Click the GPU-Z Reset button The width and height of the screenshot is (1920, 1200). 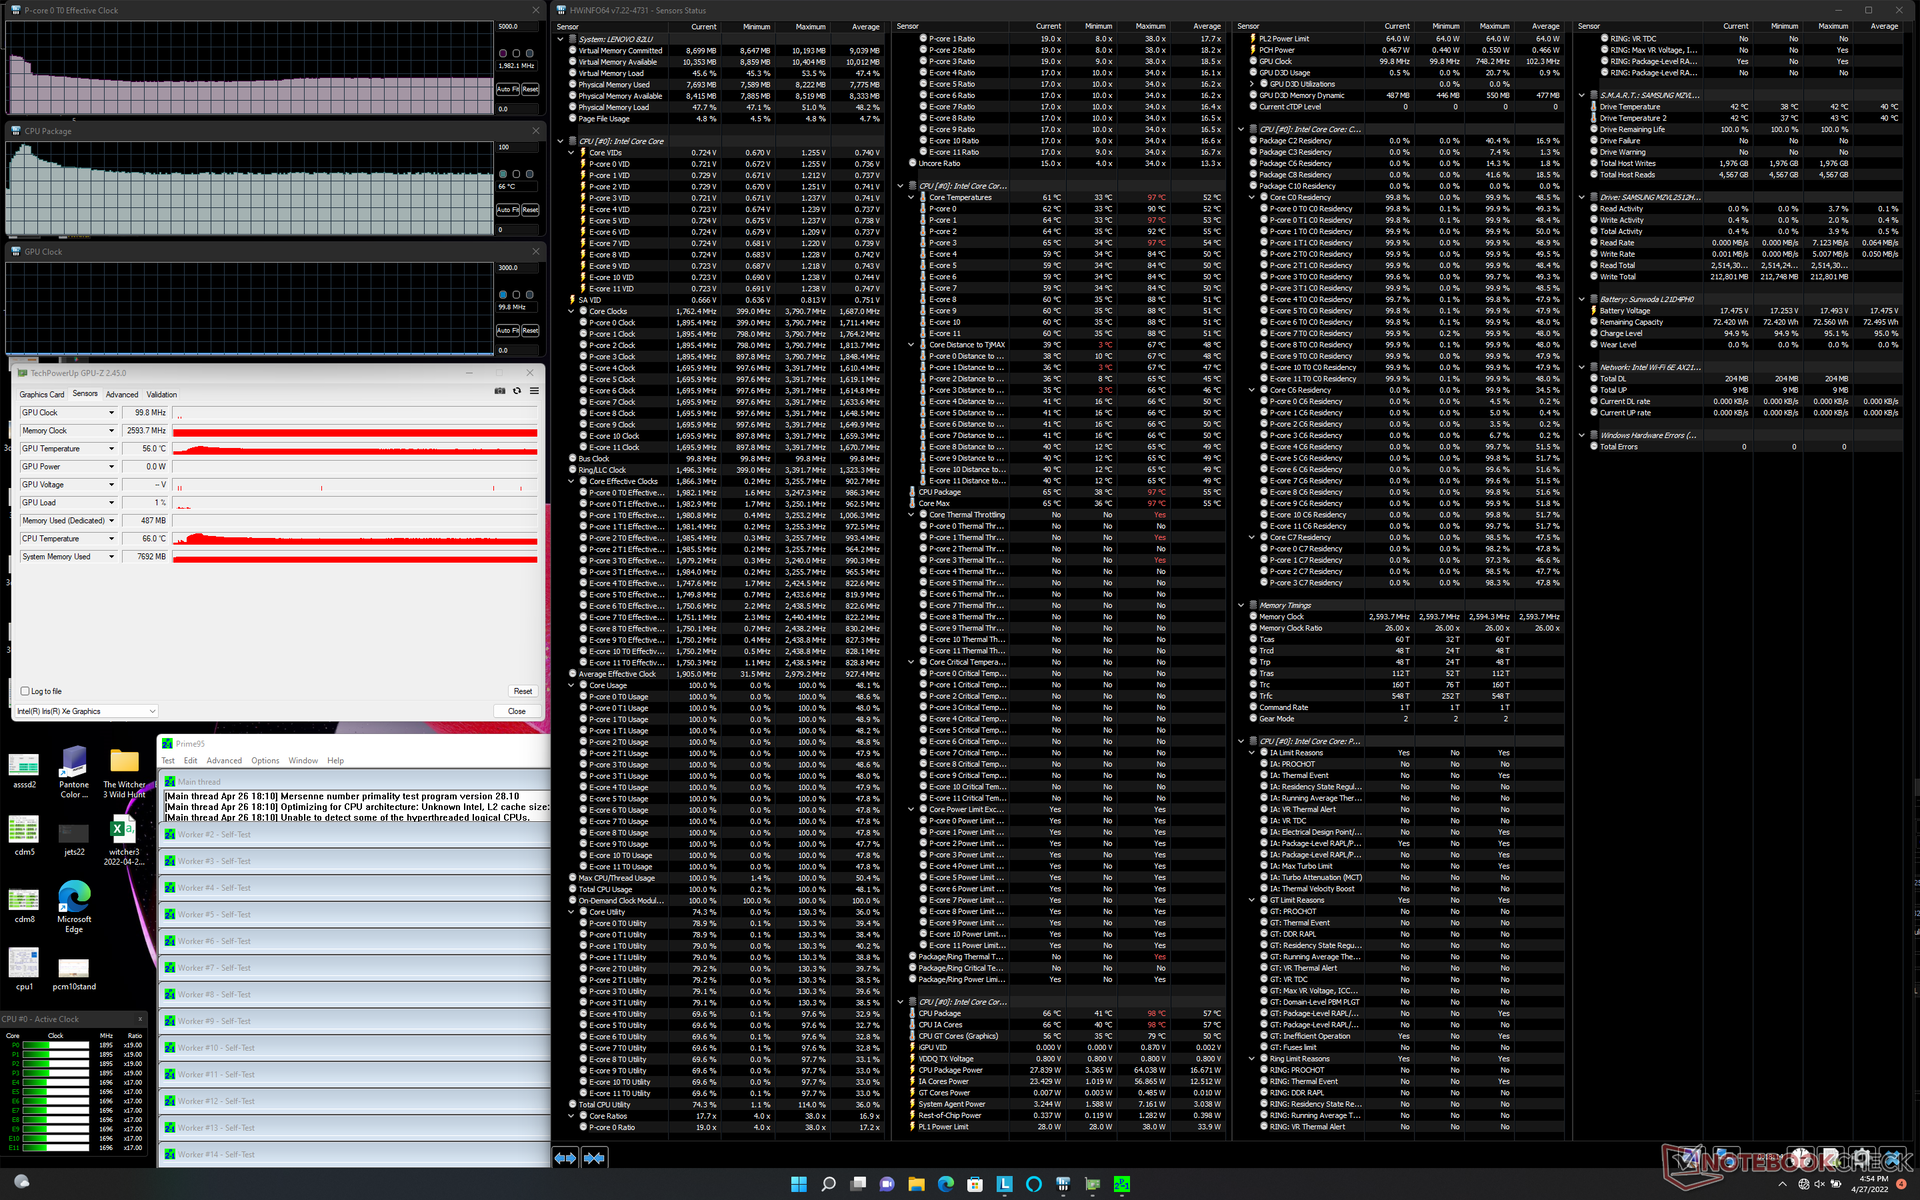[x=522, y=691]
